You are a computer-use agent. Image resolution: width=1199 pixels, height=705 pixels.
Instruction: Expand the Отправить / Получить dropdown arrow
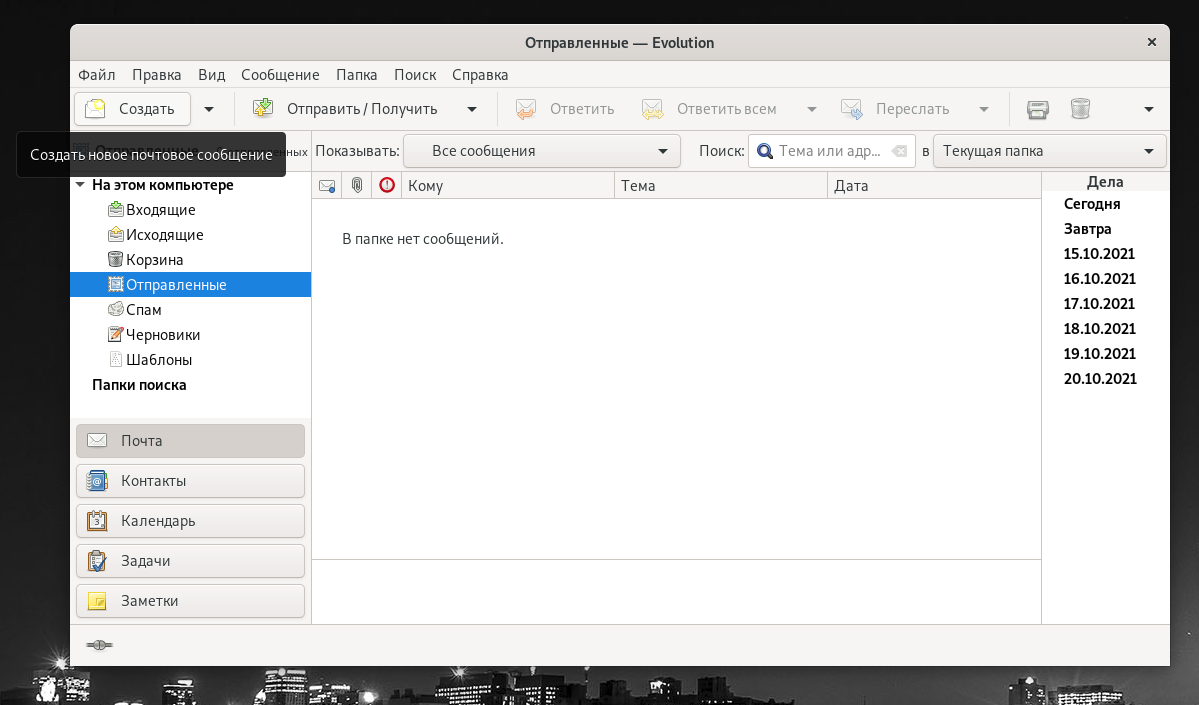pyautogui.click(x=472, y=109)
